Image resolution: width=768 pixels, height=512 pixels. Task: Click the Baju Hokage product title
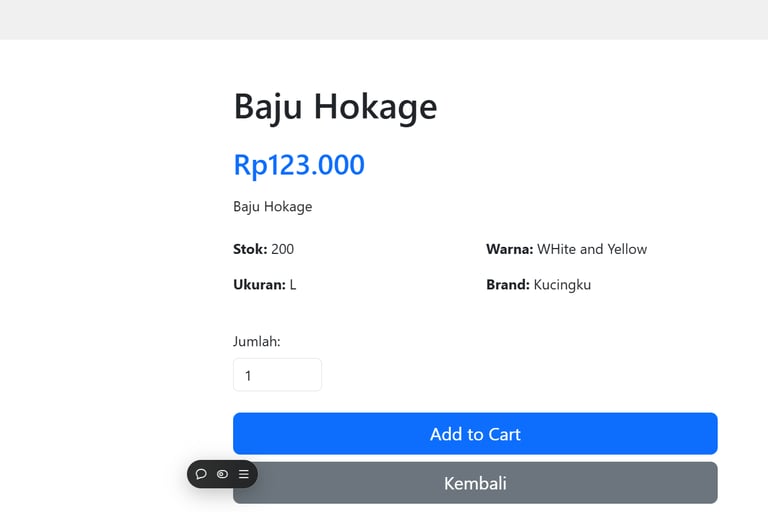[335, 106]
